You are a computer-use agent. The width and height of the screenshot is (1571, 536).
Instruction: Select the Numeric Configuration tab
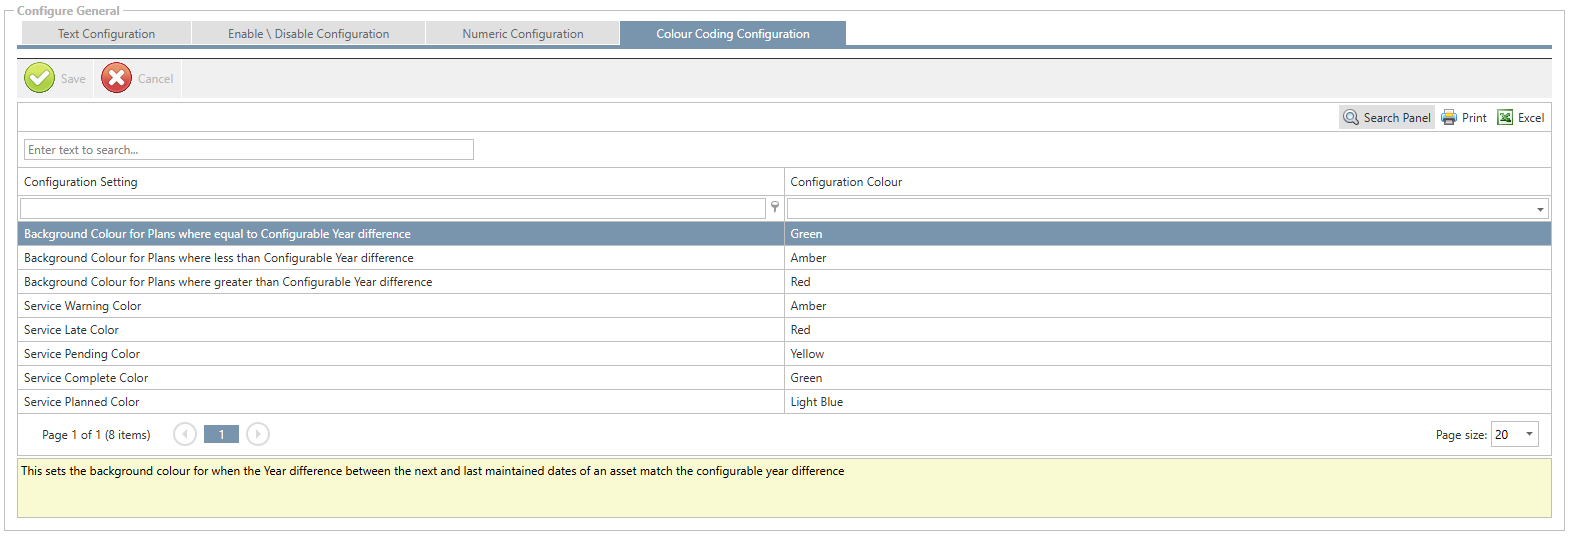[x=523, y=34]
